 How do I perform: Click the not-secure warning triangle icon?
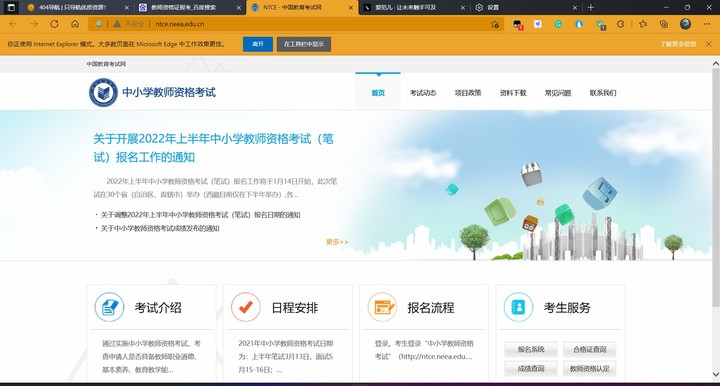(117, 24)
